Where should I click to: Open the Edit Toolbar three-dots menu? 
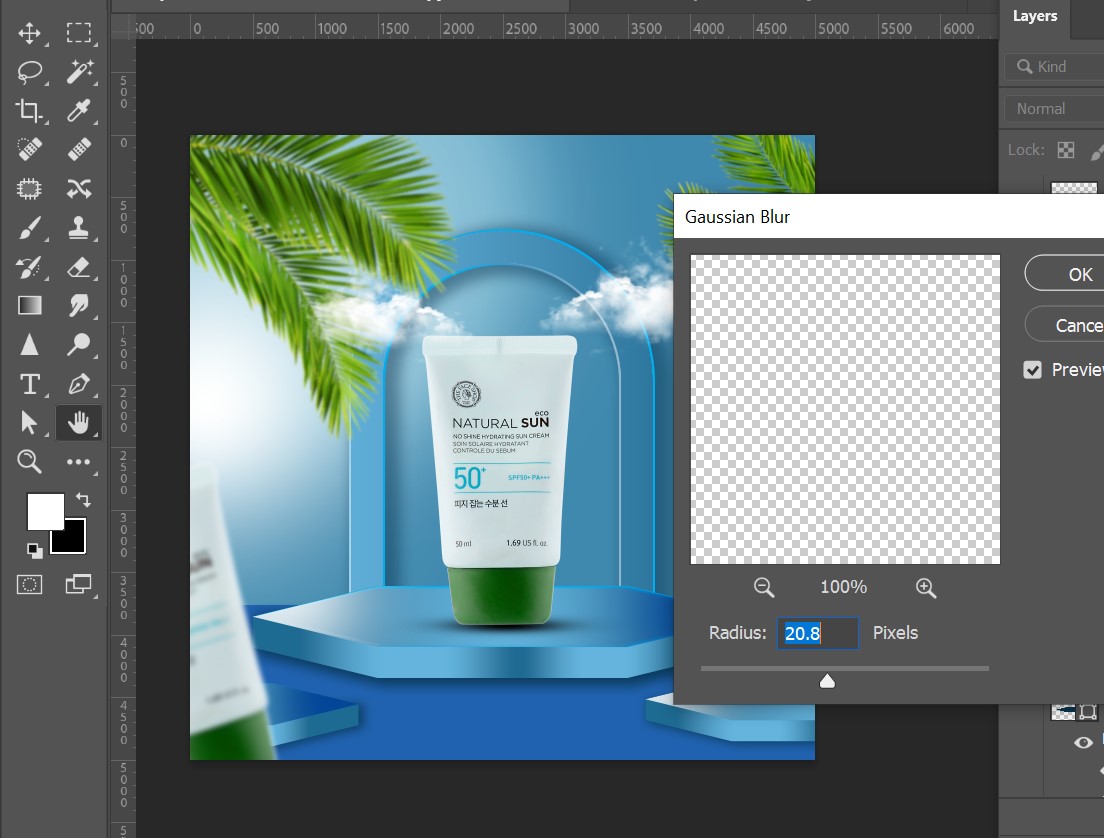(x=78, y=462)
